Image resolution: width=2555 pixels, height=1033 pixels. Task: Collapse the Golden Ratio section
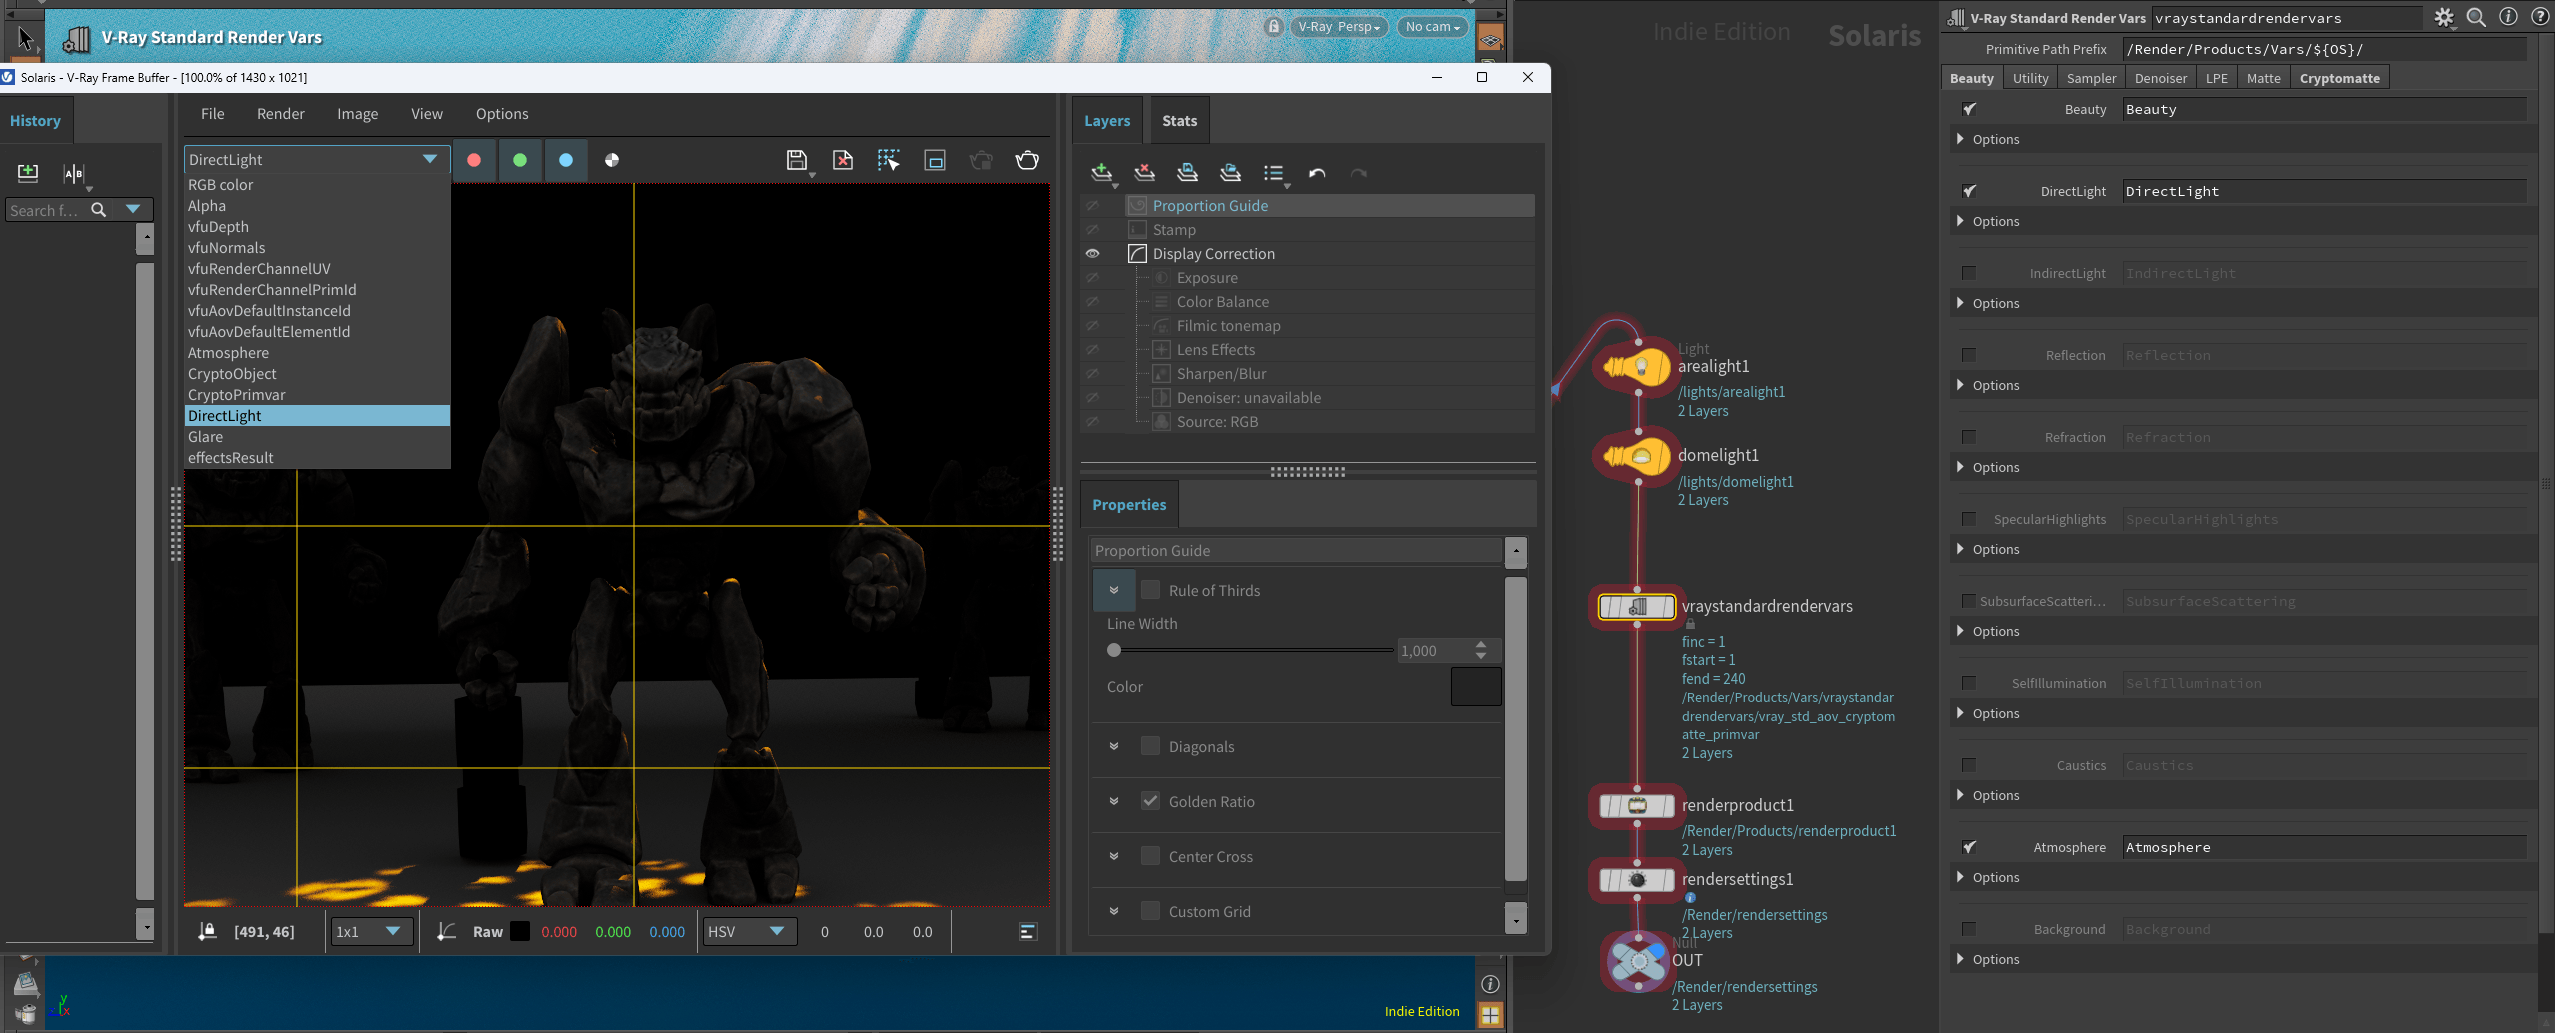pyautogui.click(x=1113, y=801)
